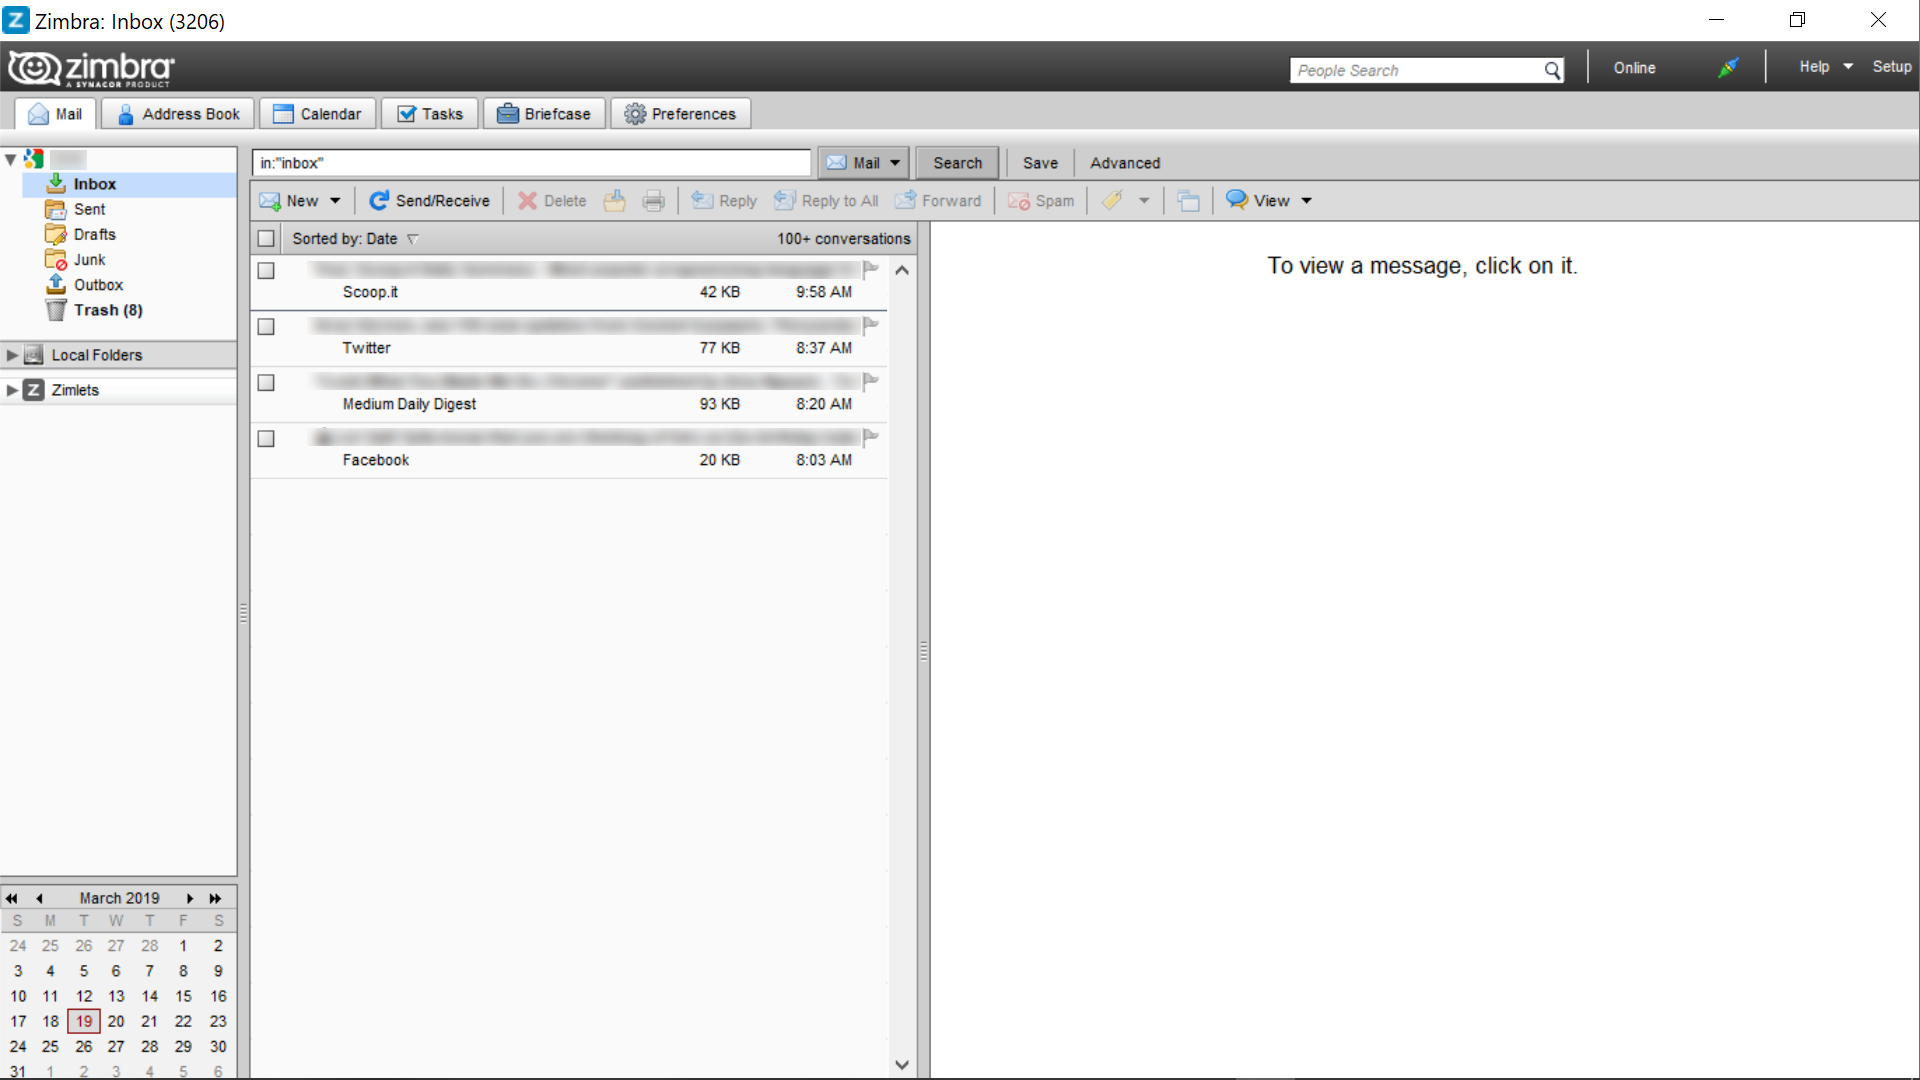Open the Trash (8) folder
This screenshot has width=1920, height=1080.
pyautogui.click(x=108, y=310)
